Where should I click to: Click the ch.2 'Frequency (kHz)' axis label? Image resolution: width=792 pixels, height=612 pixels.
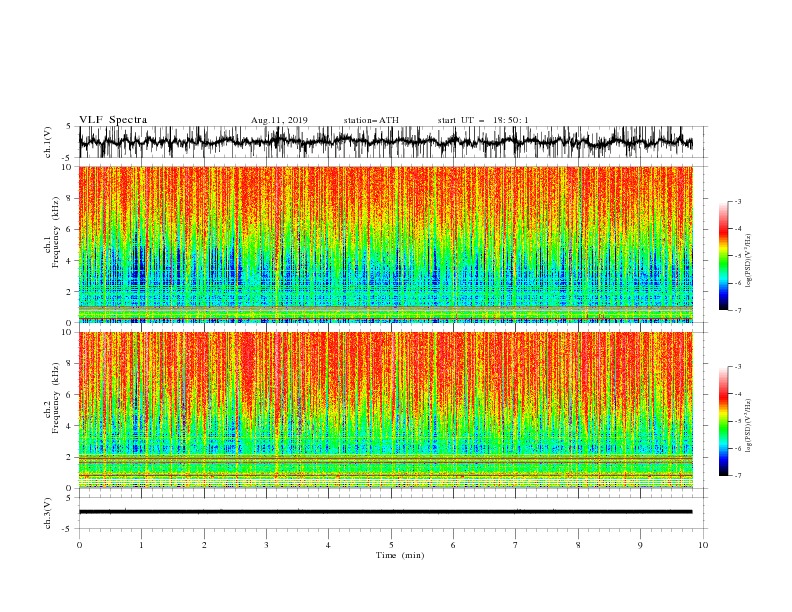(x=55, y=399)
